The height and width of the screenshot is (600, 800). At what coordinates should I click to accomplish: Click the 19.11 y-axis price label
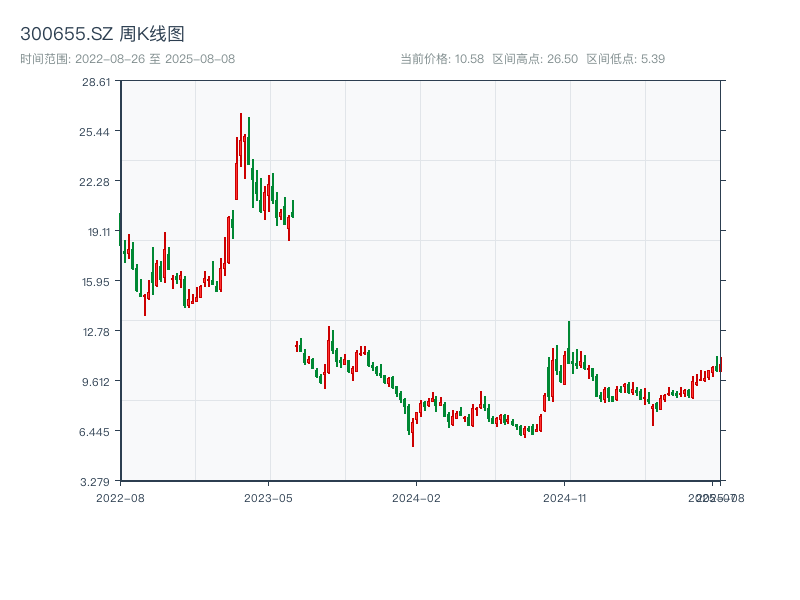click(96, 232)
